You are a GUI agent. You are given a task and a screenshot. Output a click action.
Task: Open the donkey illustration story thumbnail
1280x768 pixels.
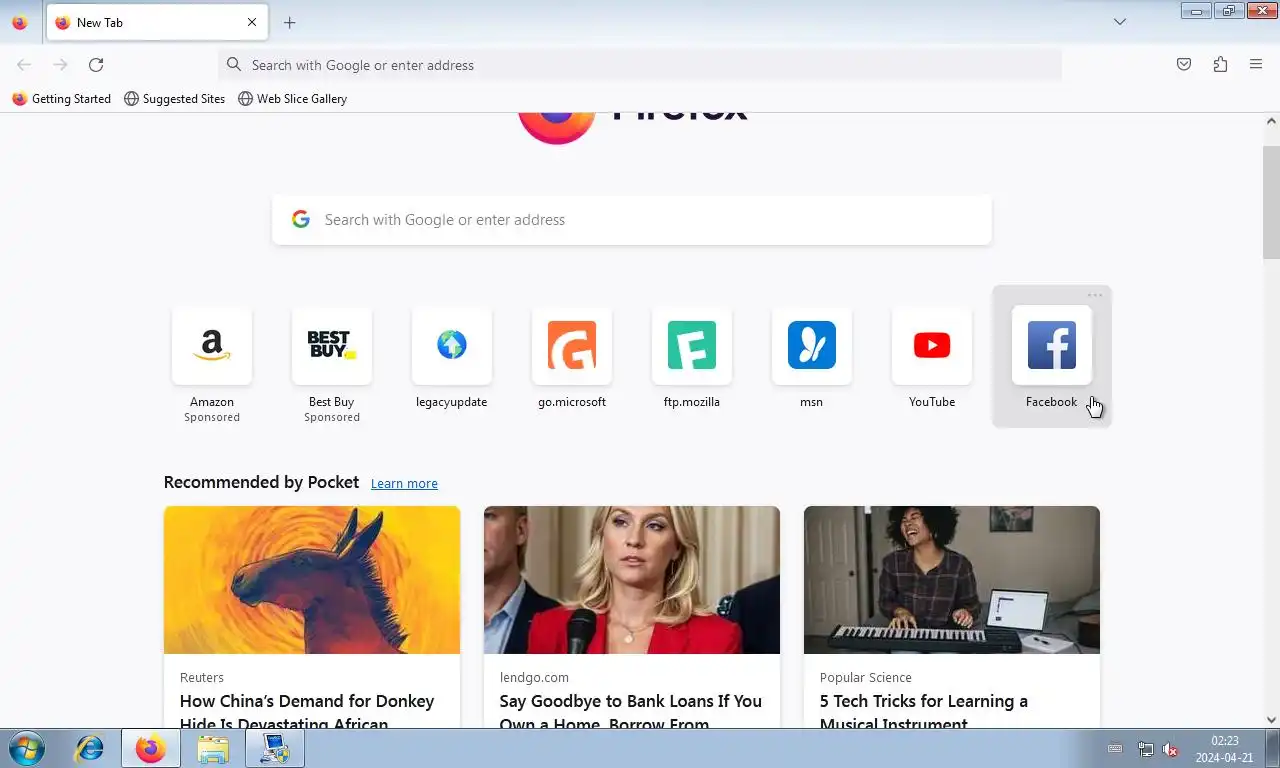coord(312,580)
